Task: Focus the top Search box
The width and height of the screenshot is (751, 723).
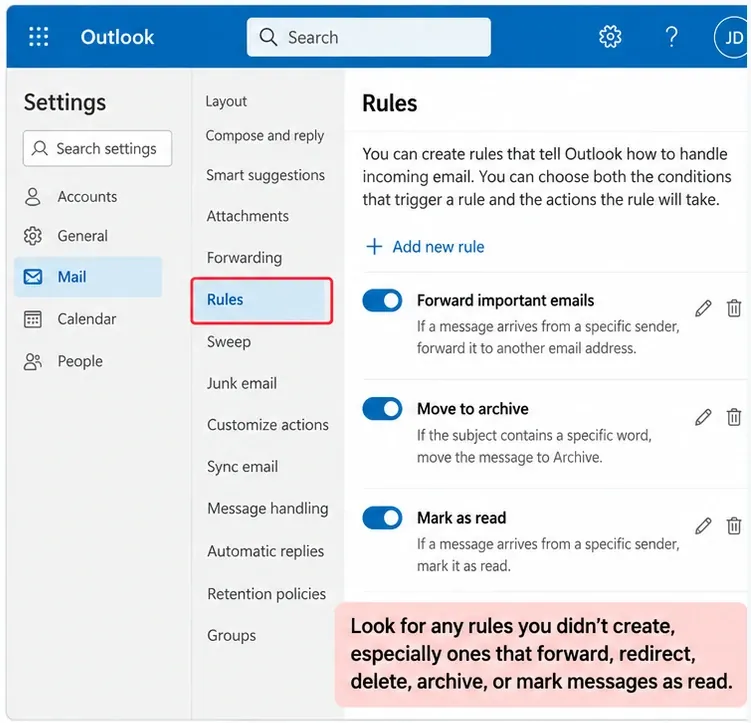Action: [369, 37]
